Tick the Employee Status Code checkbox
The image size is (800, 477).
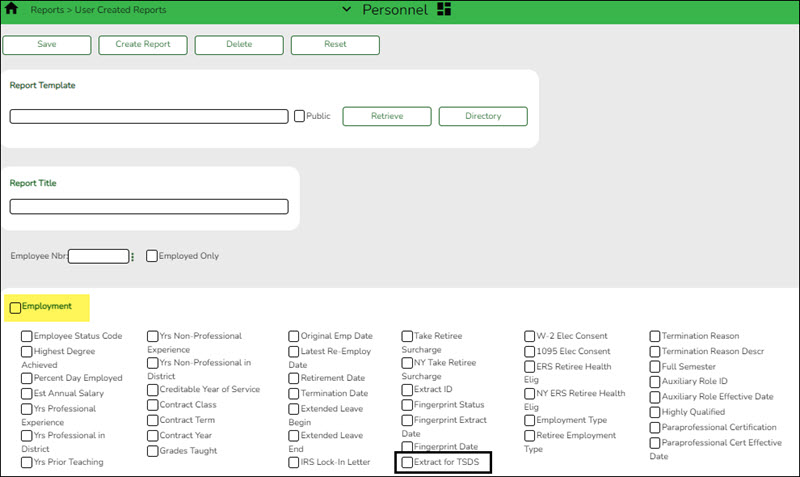[27, 337]
